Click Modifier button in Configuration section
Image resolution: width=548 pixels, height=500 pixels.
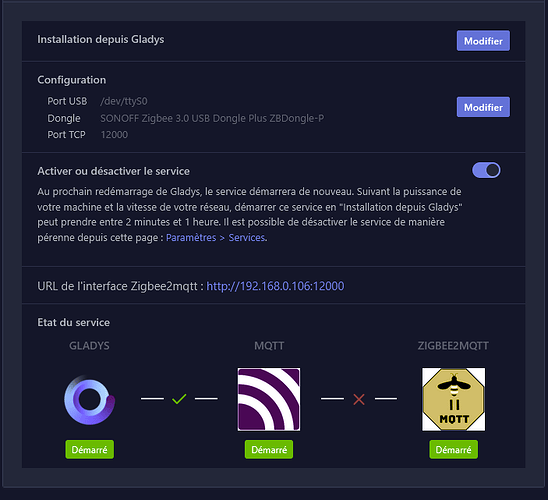tap(483, 107)
